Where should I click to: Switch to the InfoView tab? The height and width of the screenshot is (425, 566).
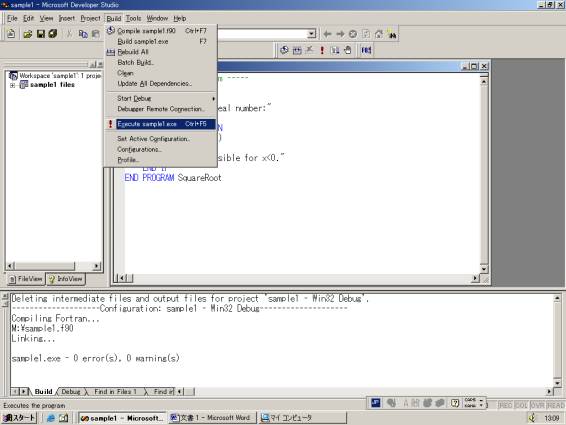click(65, 279)
